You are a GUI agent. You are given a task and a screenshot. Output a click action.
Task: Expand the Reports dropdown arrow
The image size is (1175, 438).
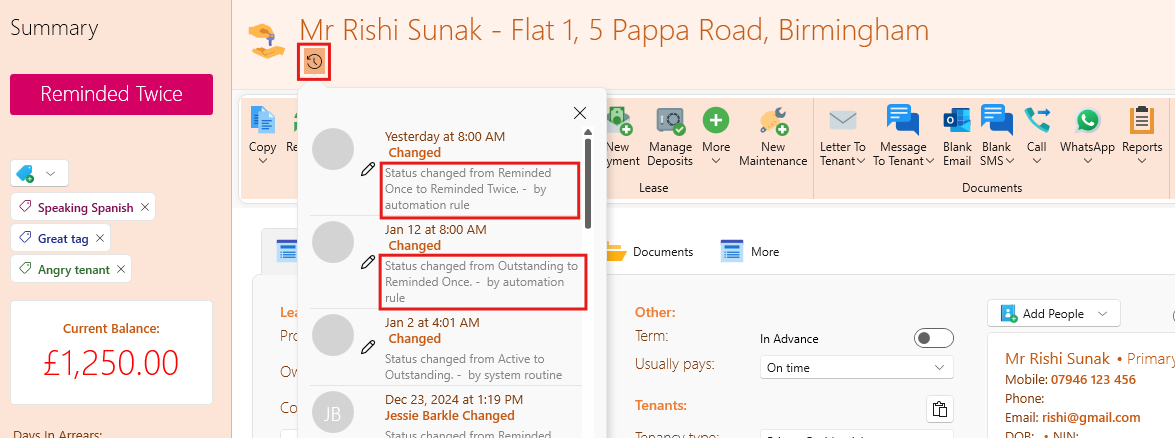coord(1142,160)
